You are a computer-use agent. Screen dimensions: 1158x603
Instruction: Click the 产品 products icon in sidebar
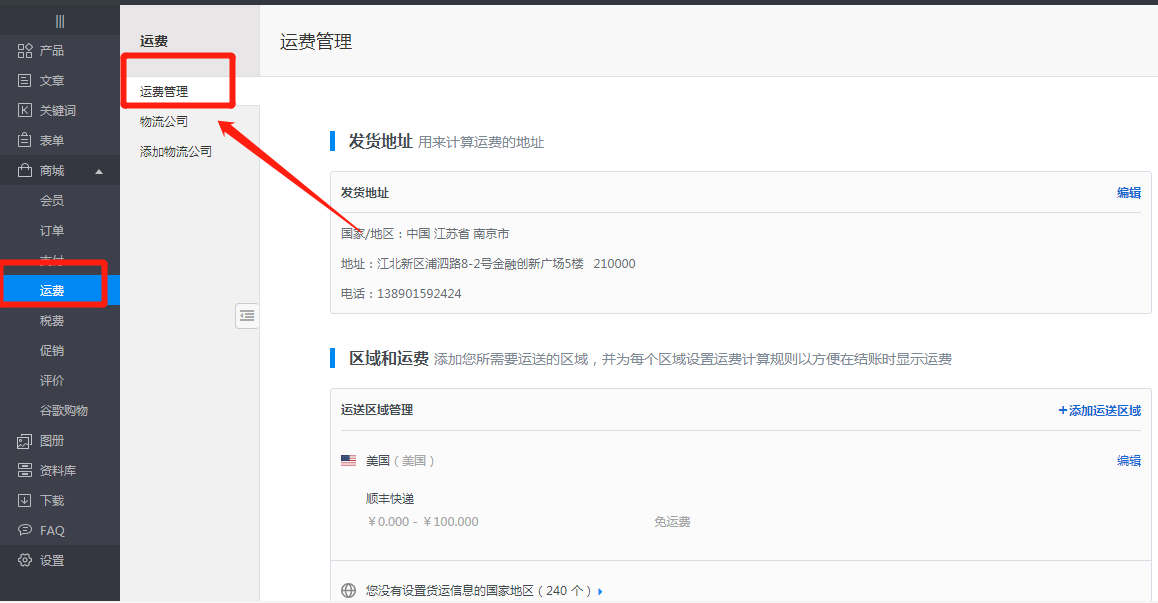(x=25, y=51)
